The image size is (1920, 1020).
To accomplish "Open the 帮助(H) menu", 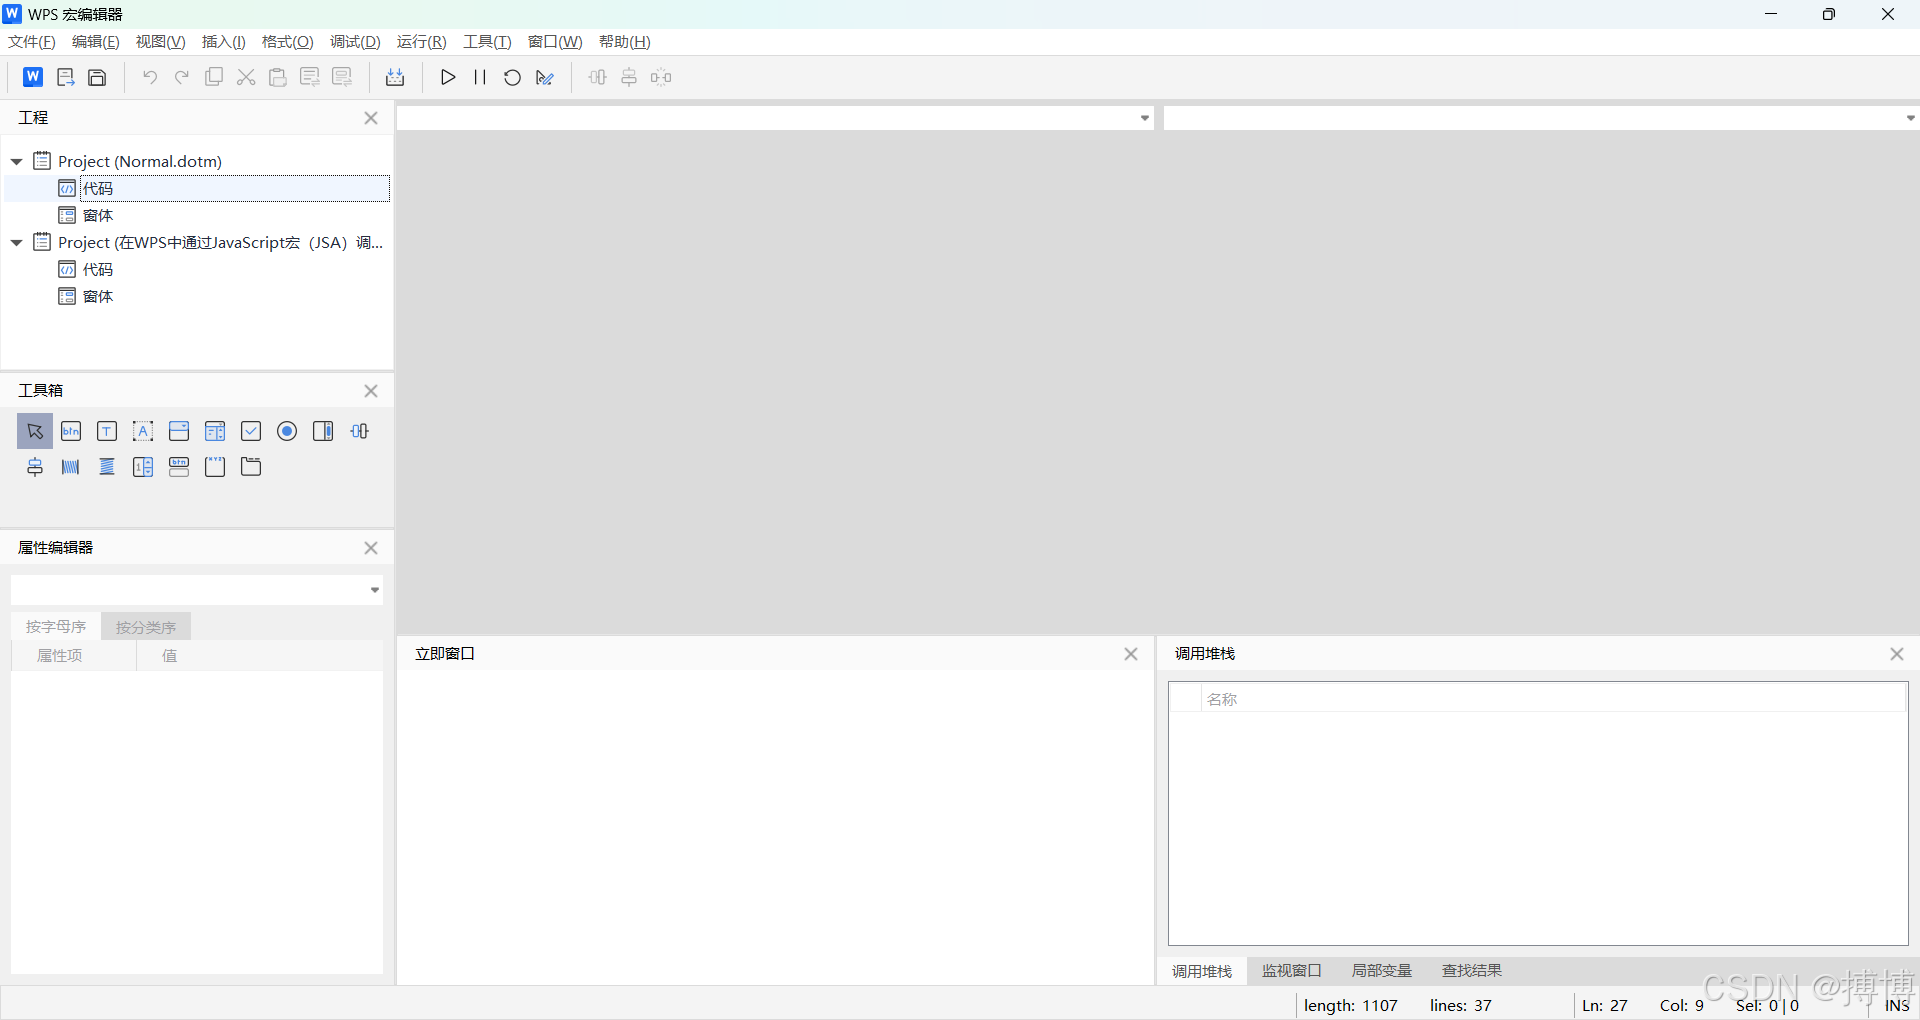I will click(625, 42).
